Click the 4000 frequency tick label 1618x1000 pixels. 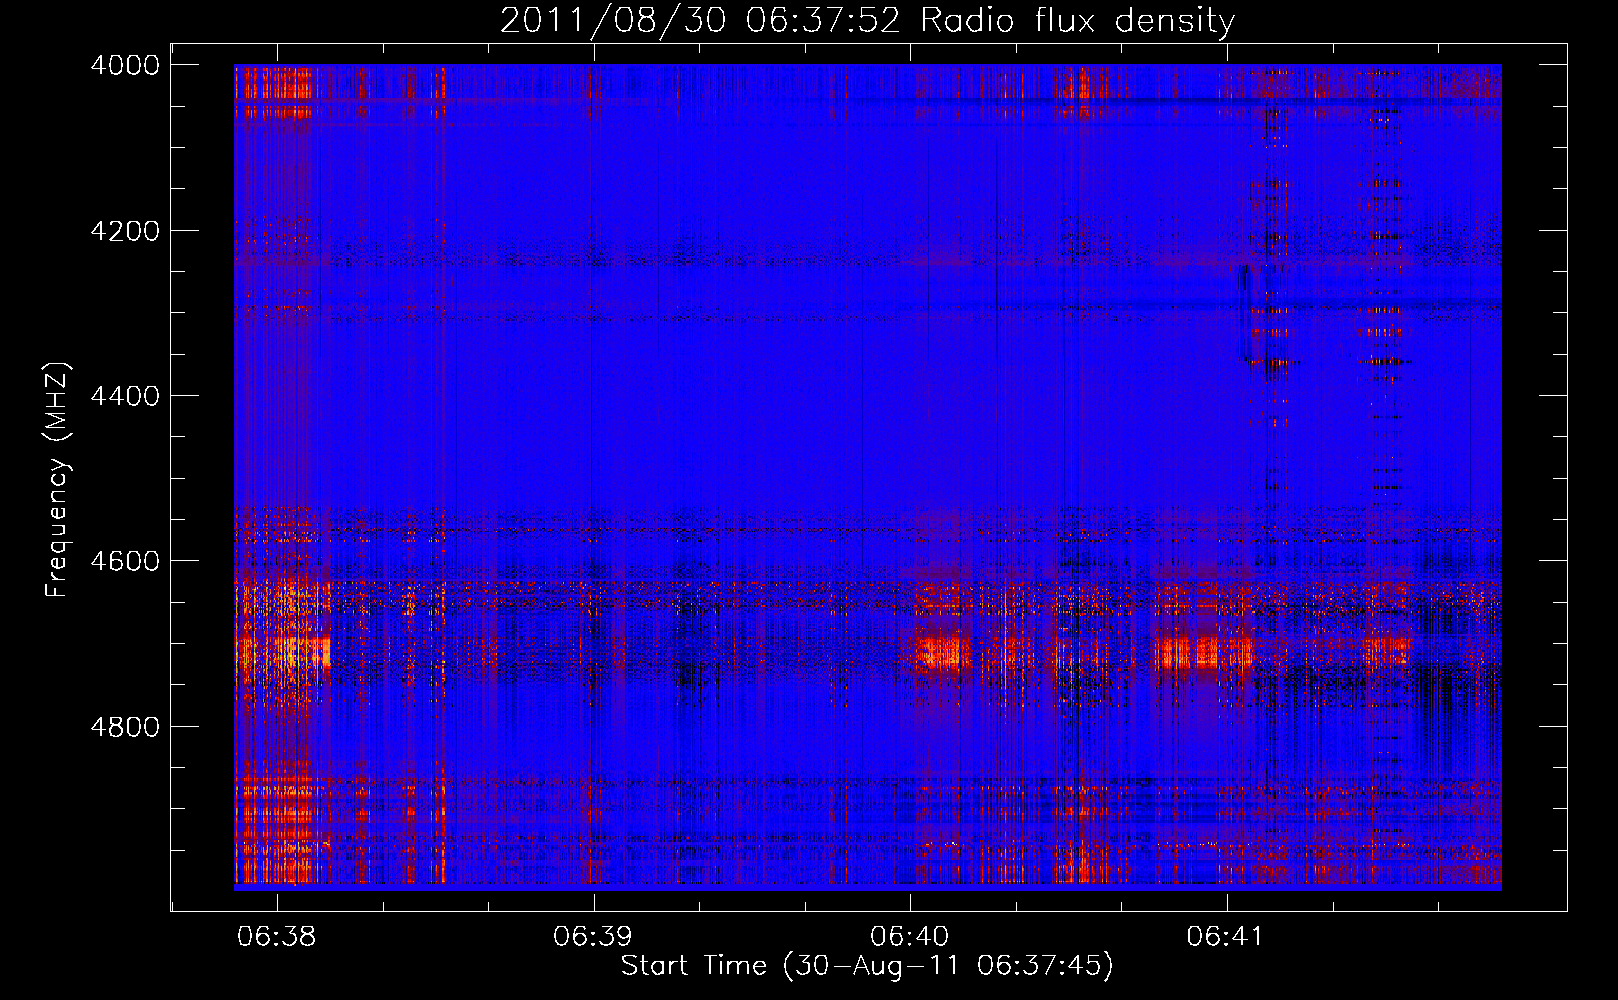(x=125, y=65)
